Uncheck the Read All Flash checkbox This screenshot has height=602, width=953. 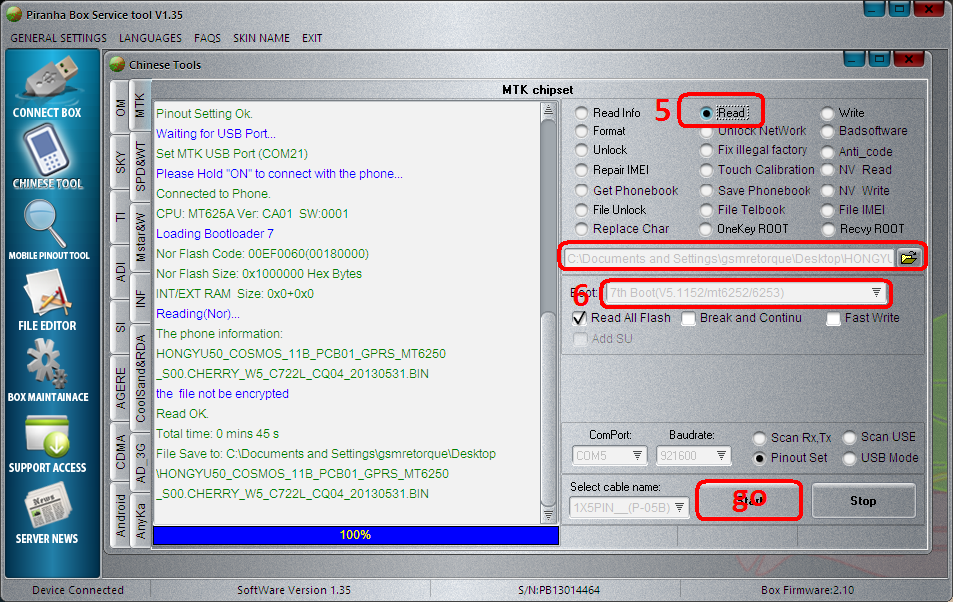pyautogui.click(x=579, y=318)
